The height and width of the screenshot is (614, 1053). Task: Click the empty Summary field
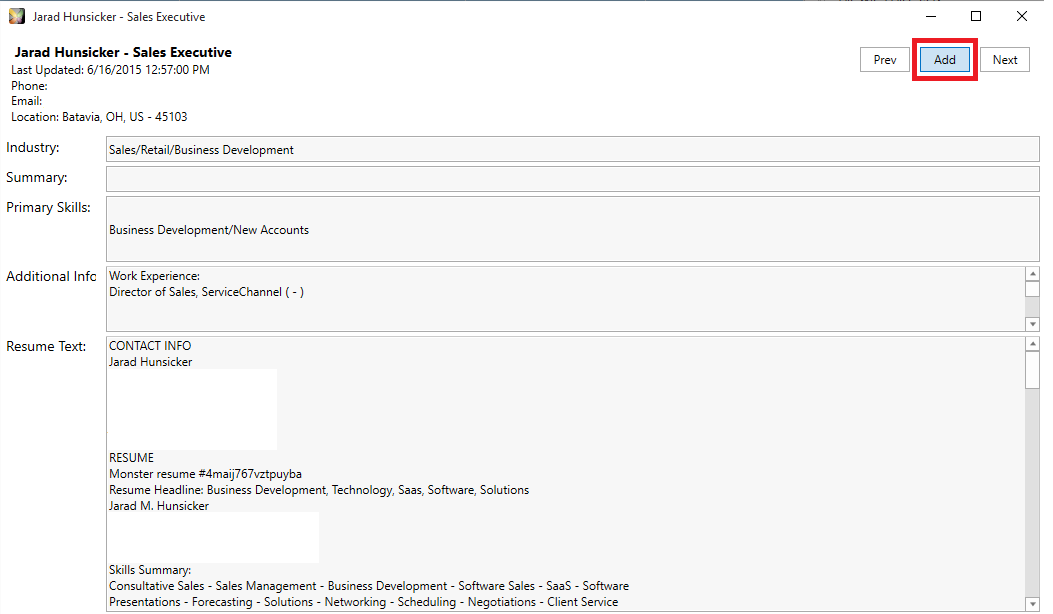572,179
